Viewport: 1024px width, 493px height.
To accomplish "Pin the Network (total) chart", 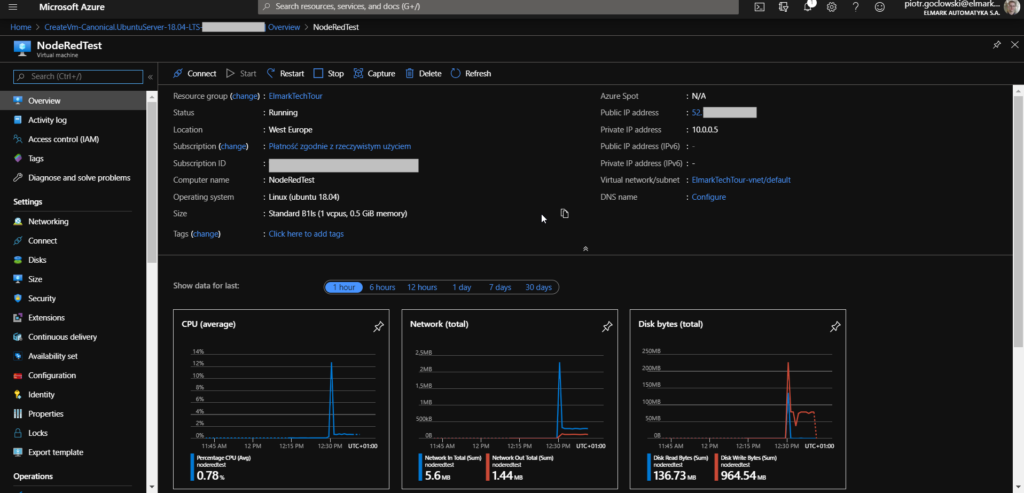I will (607, 327).
